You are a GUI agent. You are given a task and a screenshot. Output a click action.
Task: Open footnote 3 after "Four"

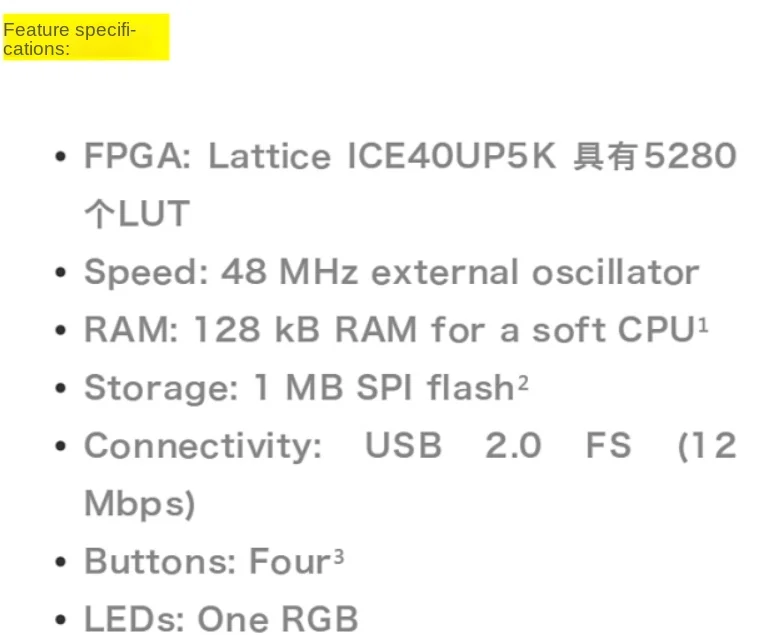pyautogui.click(x=338, y=554)
